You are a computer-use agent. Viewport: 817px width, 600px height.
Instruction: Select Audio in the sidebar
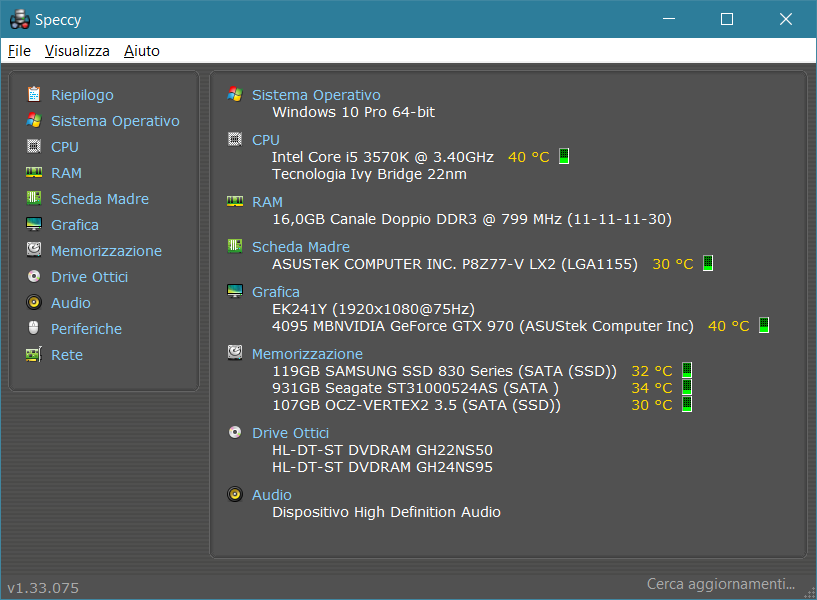71,303
